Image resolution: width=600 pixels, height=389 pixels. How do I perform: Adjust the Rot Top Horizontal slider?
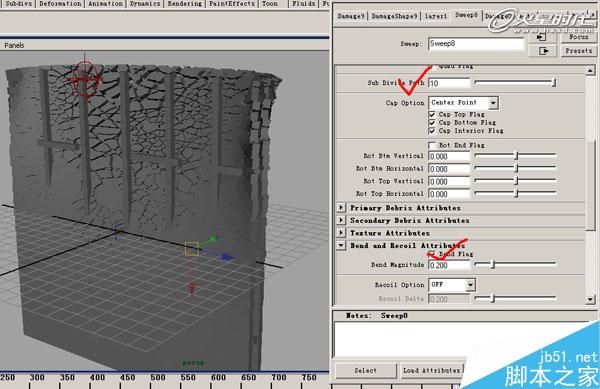(x=515, y=194)
